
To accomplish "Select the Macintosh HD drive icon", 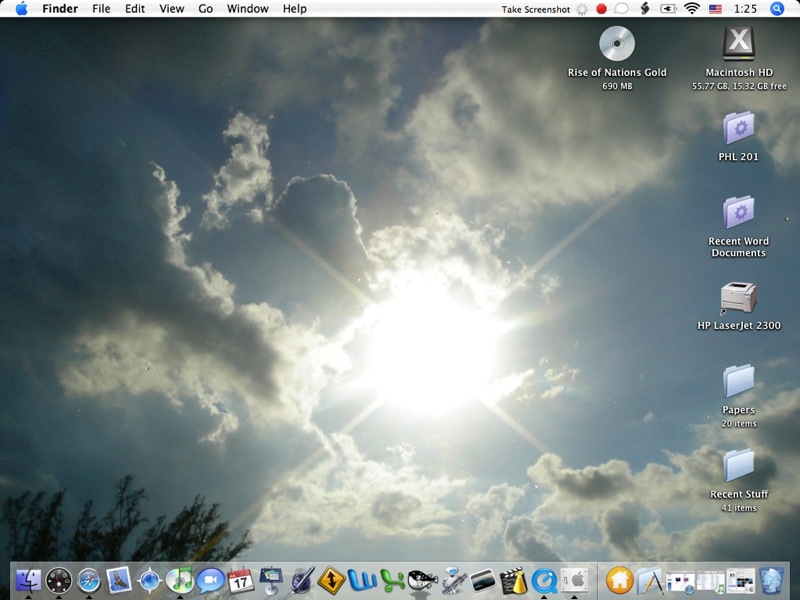I will click(x=738, y=44).
